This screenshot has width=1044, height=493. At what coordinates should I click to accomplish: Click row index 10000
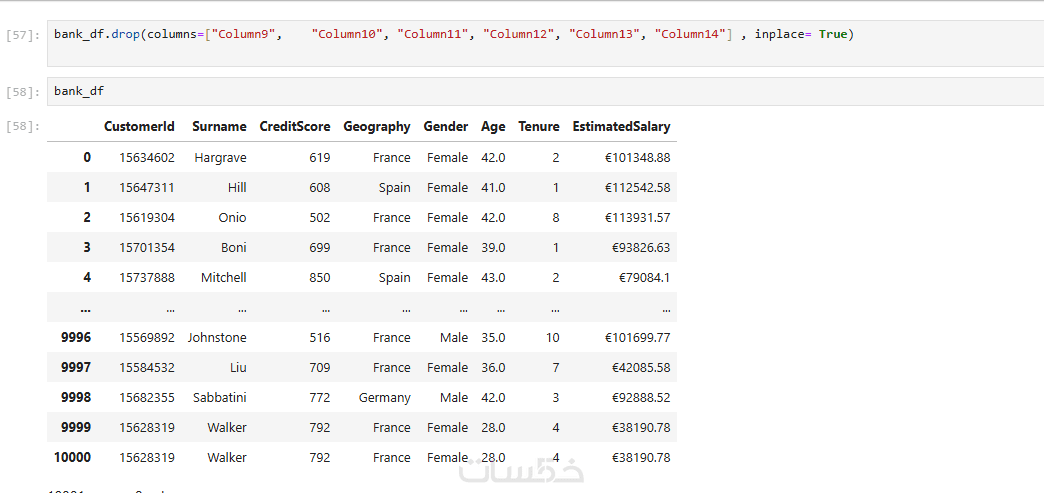coord(71,457)
